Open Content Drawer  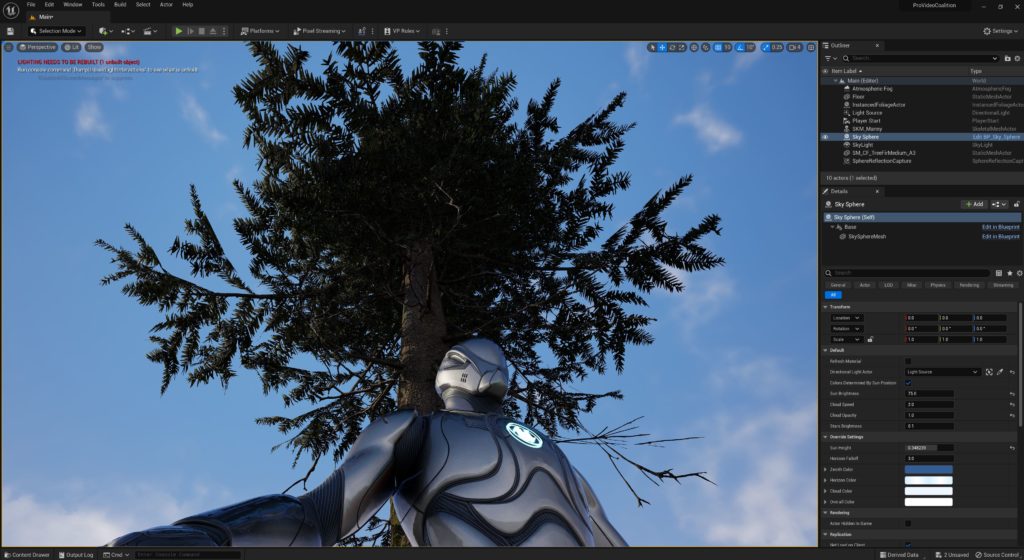pos(27,555)
